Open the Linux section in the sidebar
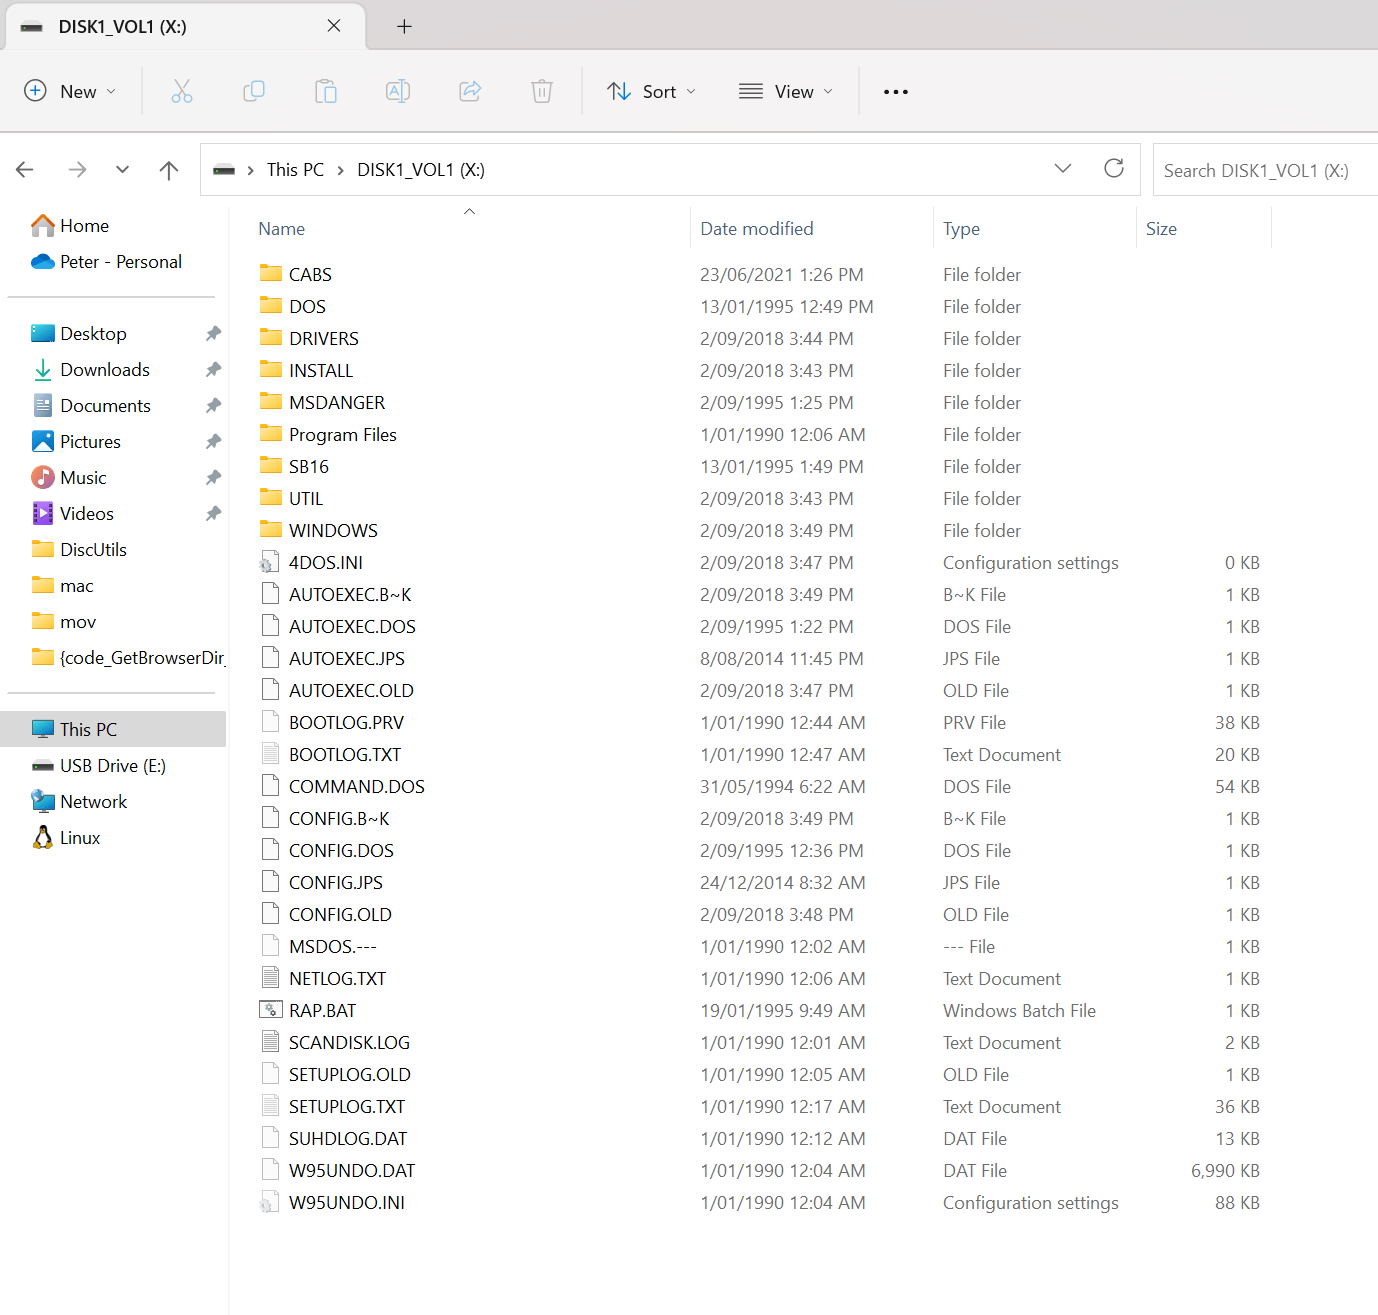Image resolution: width=1378 pixels, height=1315 pixels. (80, 837)
